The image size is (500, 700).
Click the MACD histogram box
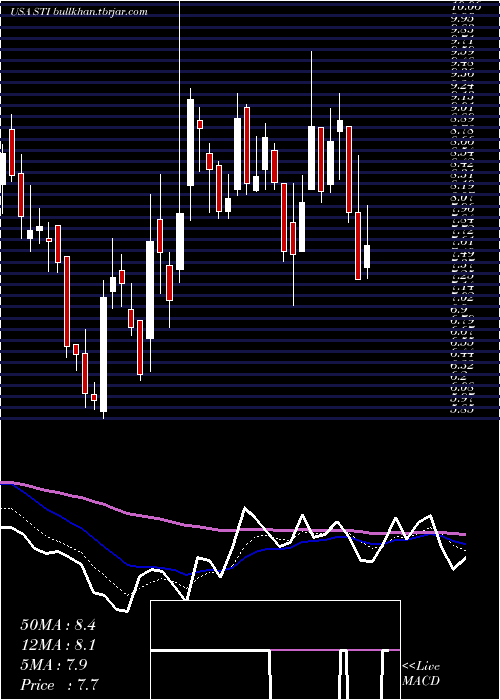click(275, 650)
